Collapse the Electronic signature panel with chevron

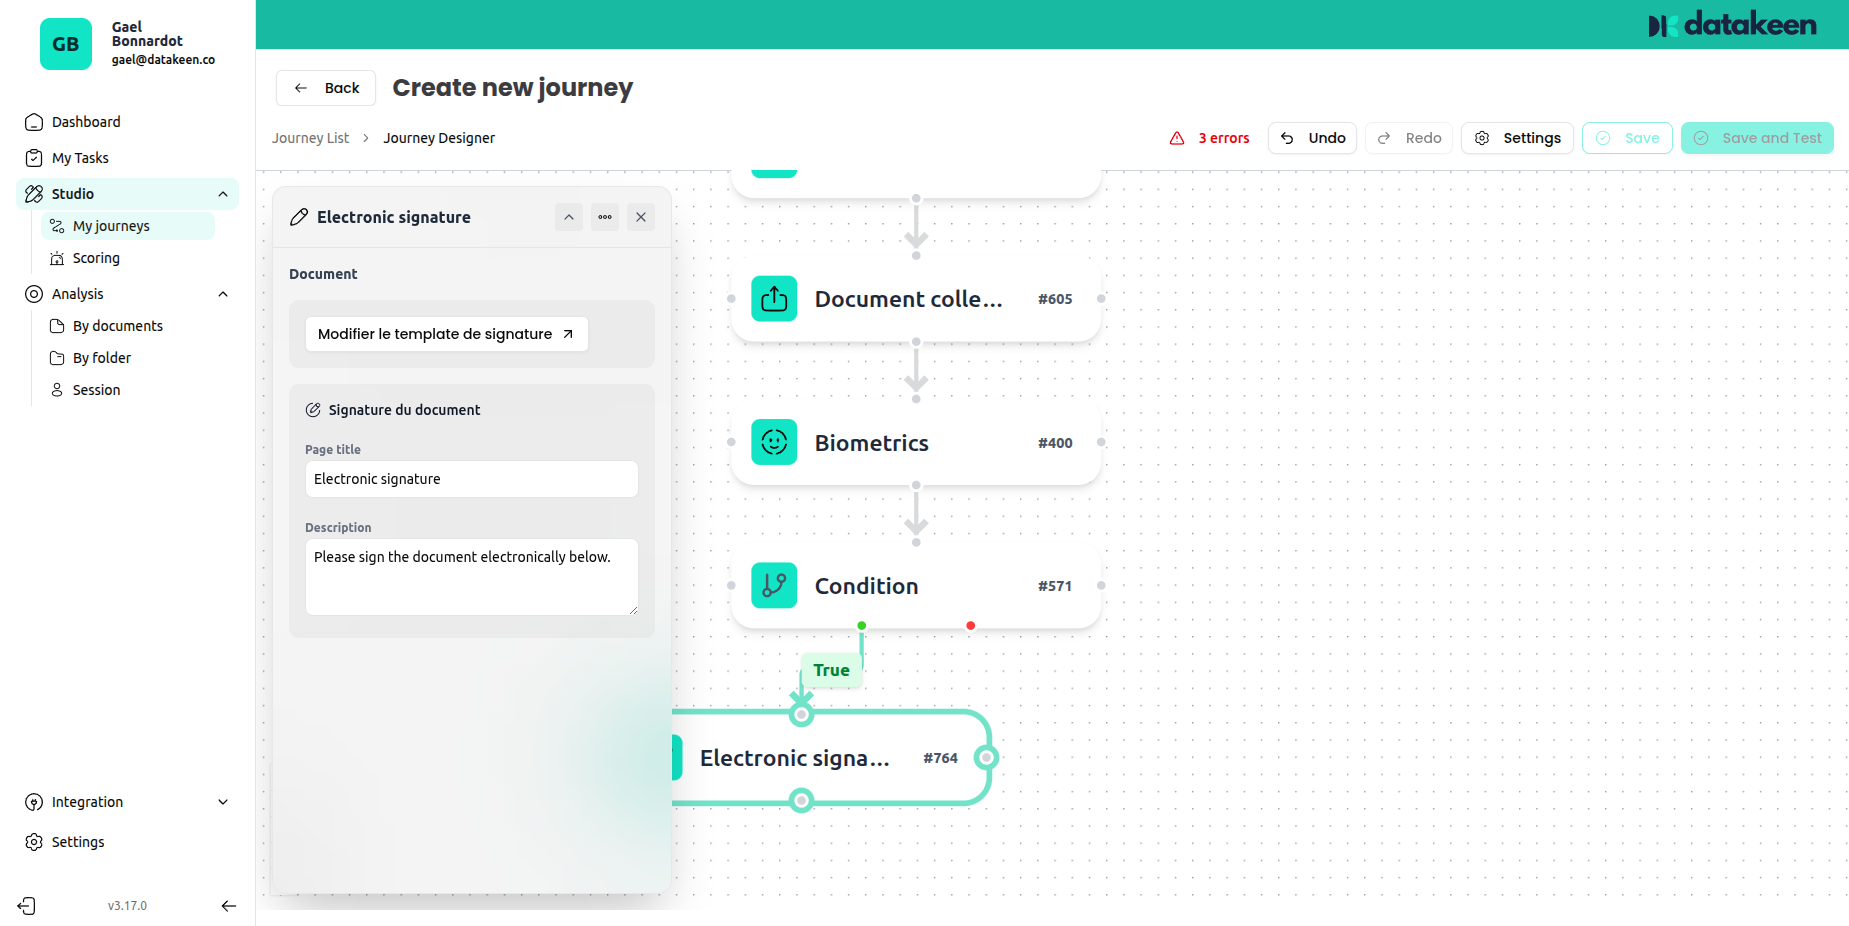click(x=569, y=217)
